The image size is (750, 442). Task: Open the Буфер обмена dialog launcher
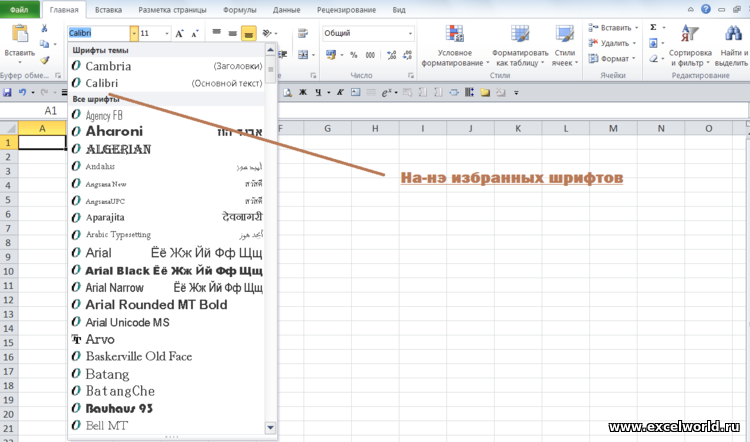[x=58, y=76]
